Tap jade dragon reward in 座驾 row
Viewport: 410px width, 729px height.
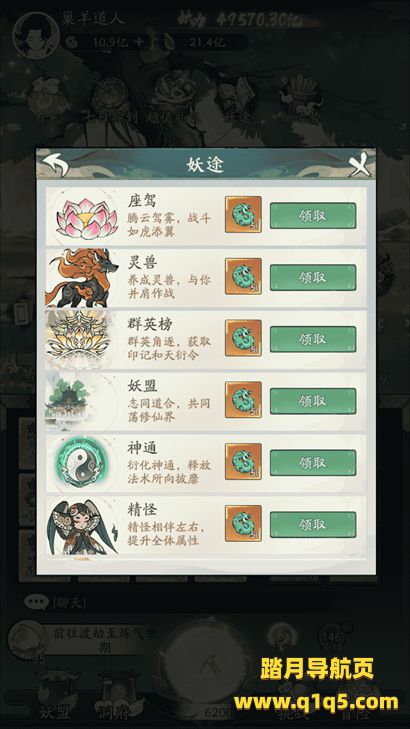tap(243, 214)
